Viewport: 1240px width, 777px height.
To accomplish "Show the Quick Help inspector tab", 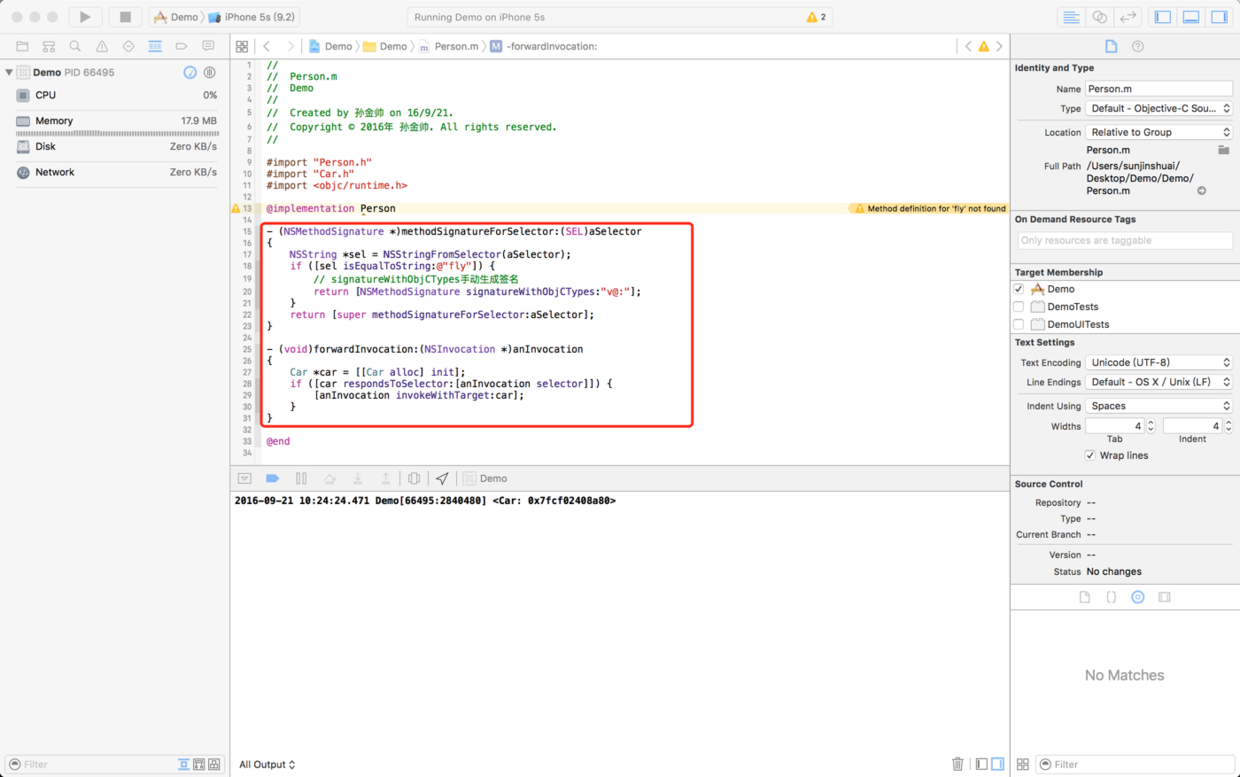I will point(1138,46).
